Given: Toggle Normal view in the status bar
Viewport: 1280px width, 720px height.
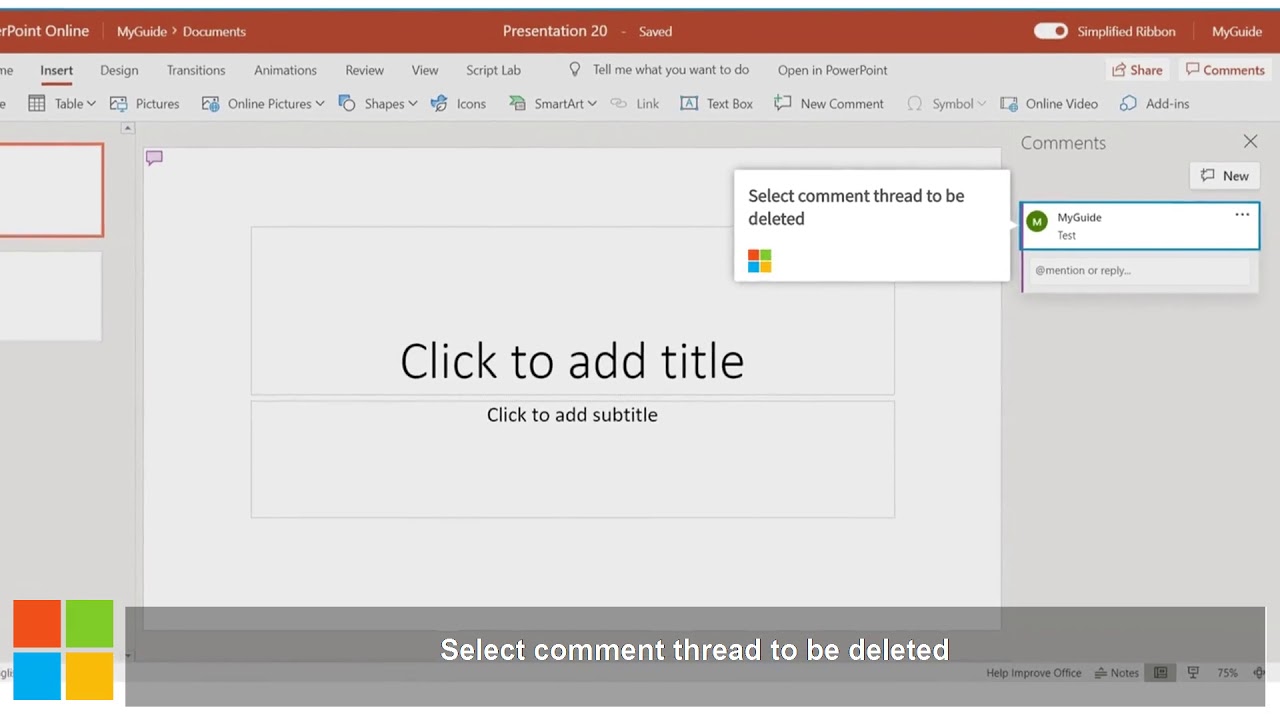Looking at the screenshot, I should (x=1158, y=672).
